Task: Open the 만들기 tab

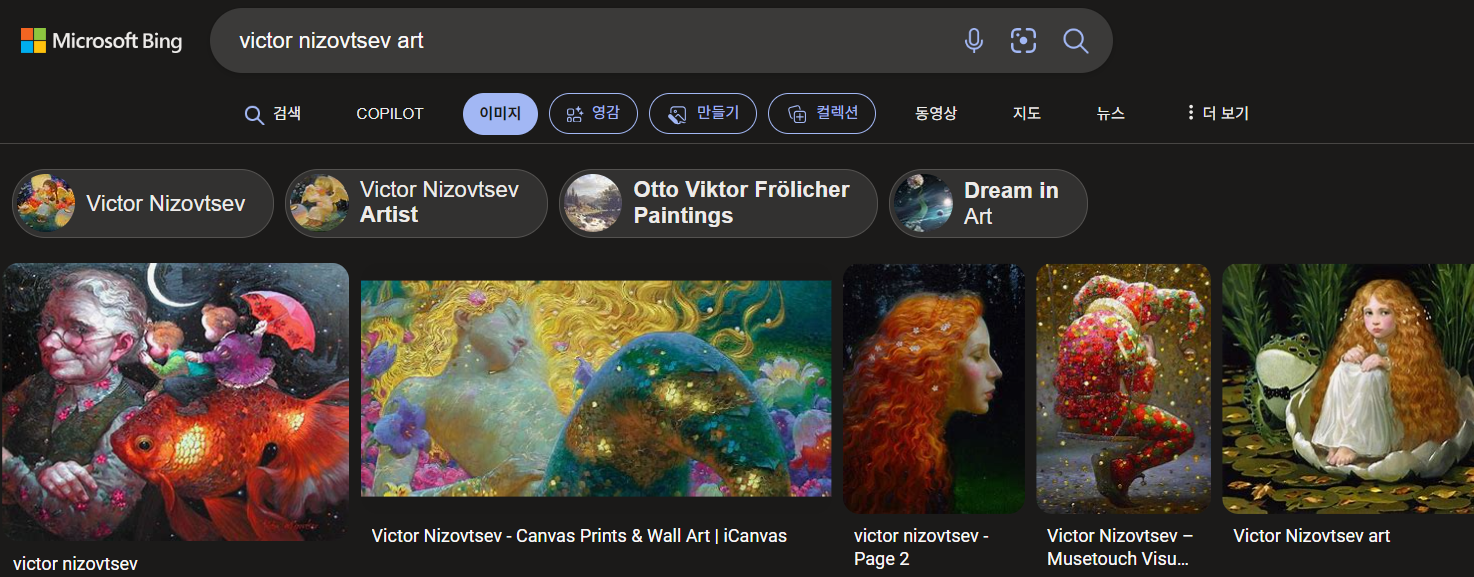Action: [703, 114]
